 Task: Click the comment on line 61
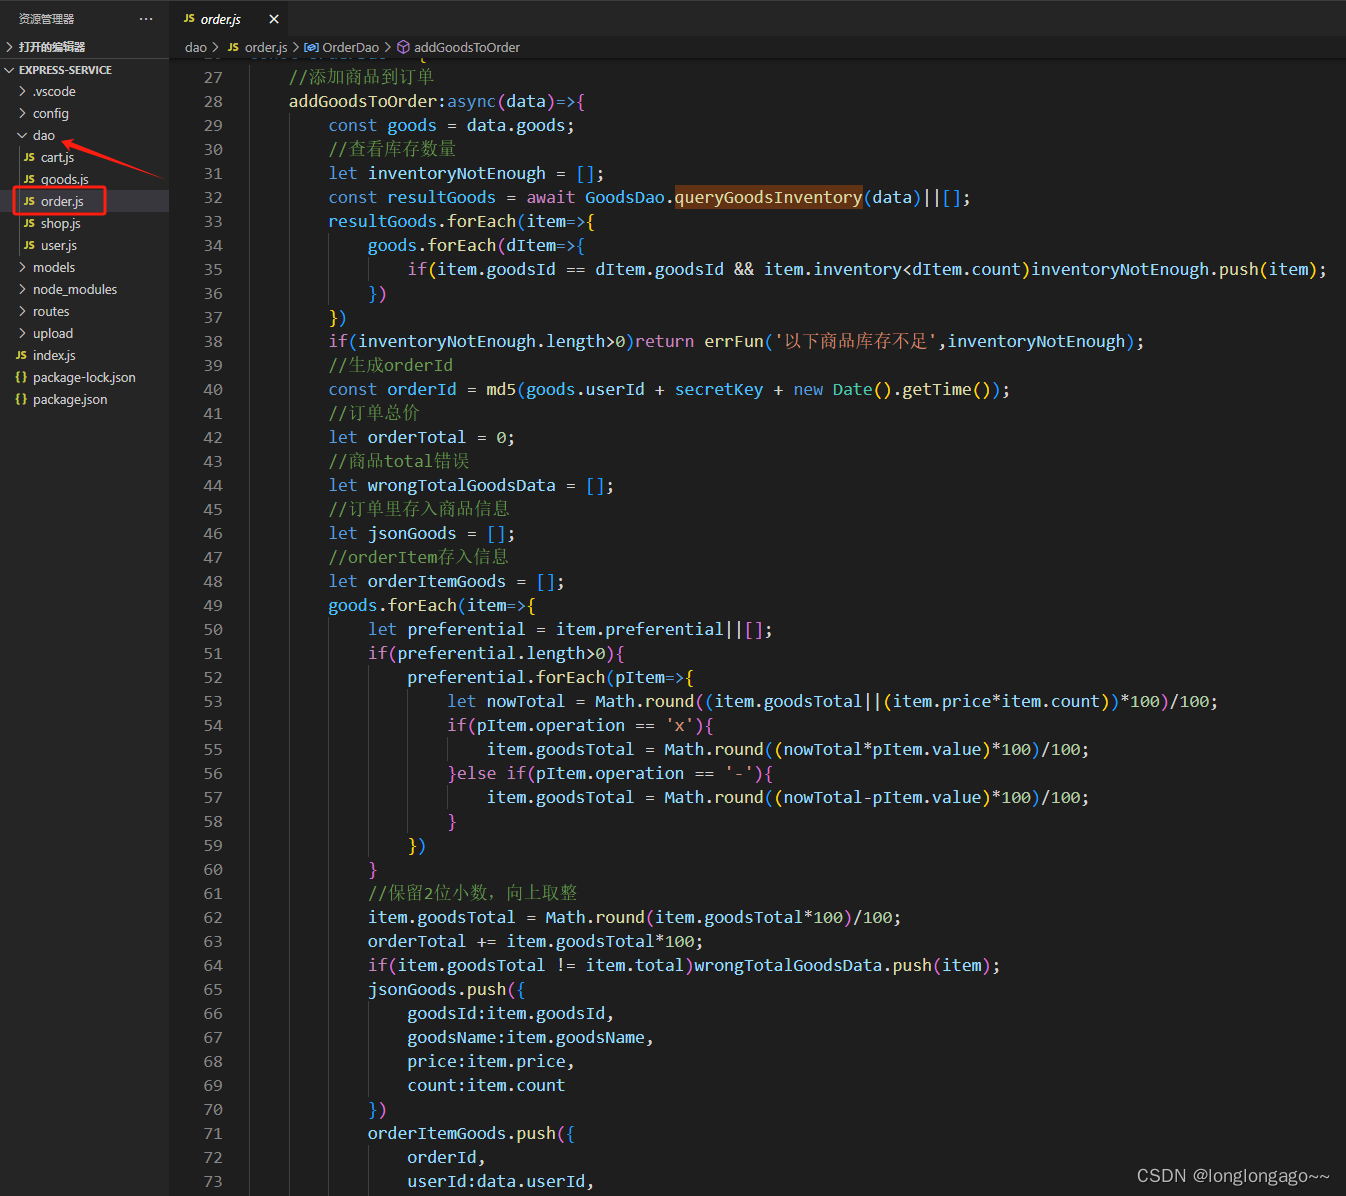click(x=472, y=893)
